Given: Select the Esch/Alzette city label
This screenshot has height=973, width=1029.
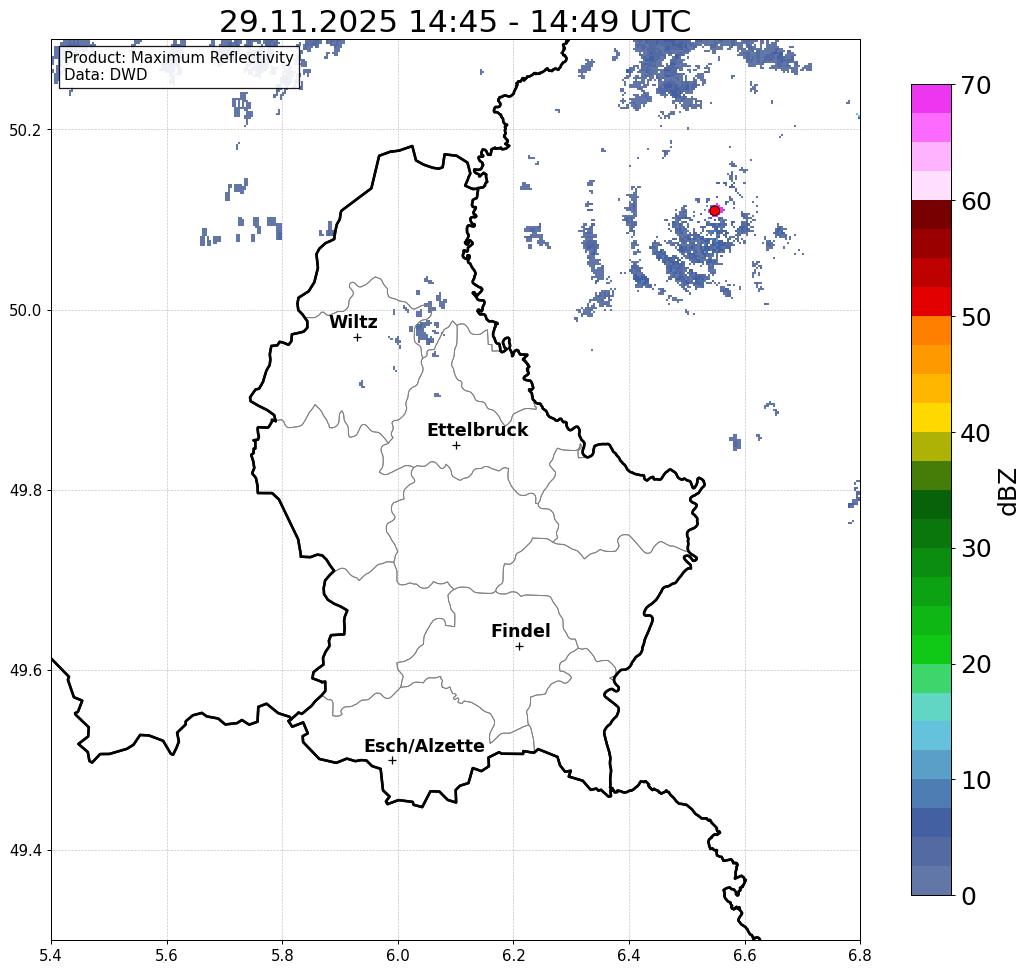Looking at the screenshot, I should click(424, 746).
